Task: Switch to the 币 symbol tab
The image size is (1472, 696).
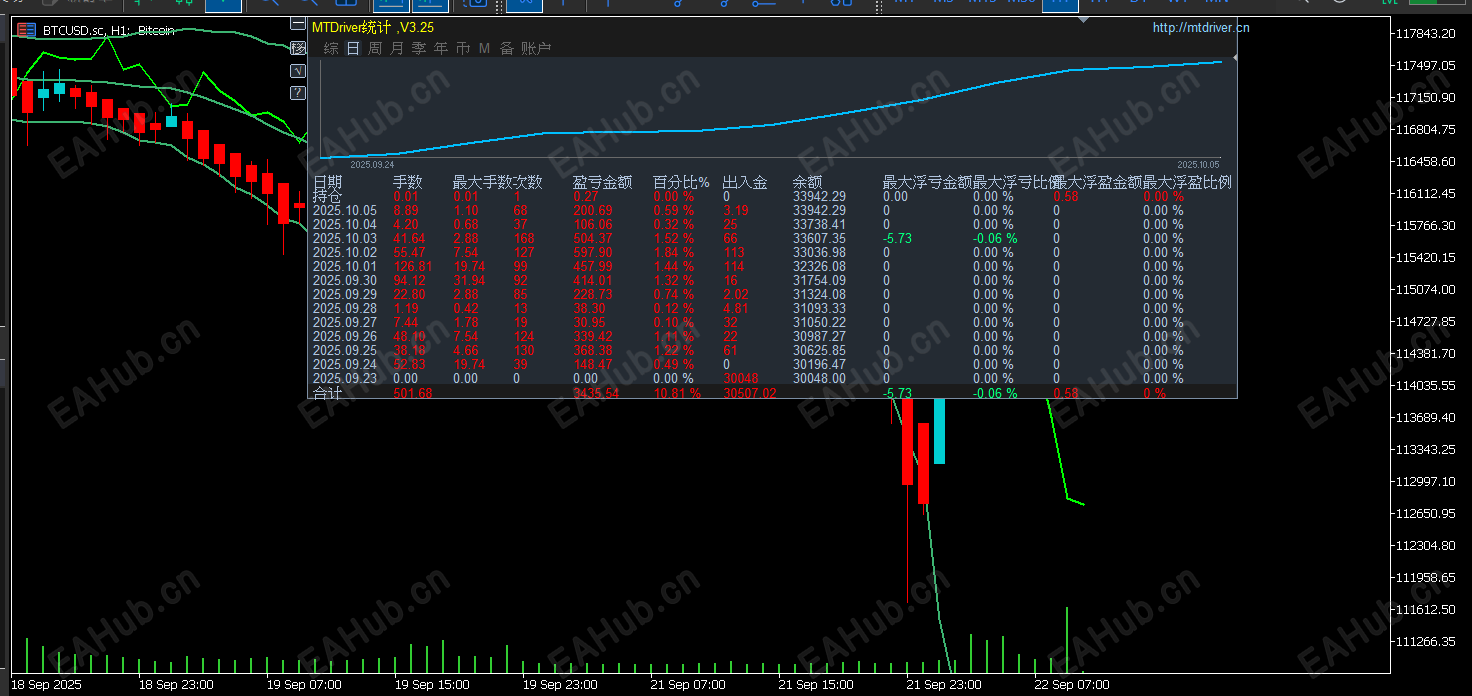Action: 463,48
